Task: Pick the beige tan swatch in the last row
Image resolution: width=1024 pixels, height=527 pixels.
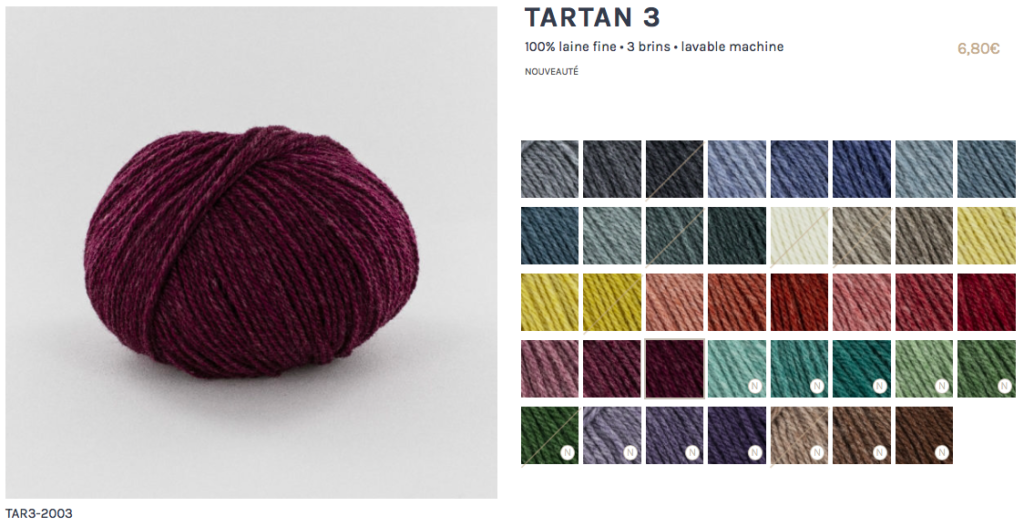Action: (x=799, y=435)
